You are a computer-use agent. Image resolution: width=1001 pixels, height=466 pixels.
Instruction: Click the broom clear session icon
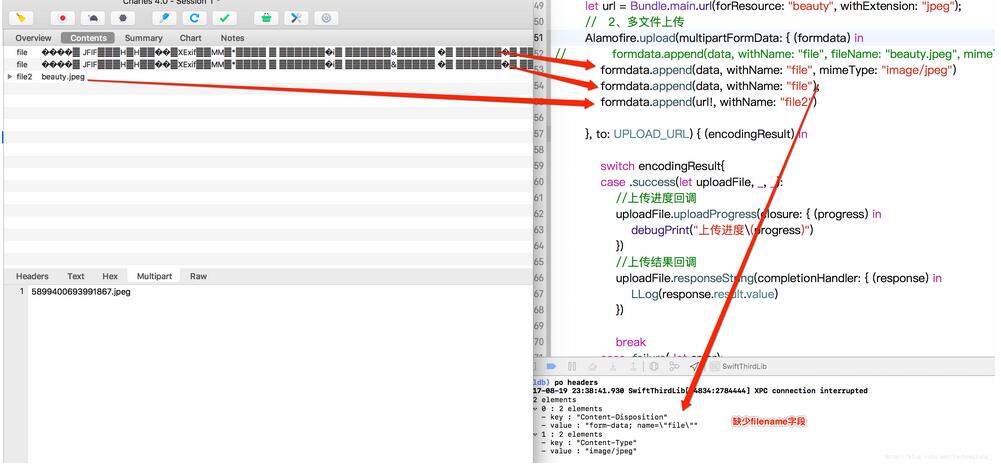[22, 17]
